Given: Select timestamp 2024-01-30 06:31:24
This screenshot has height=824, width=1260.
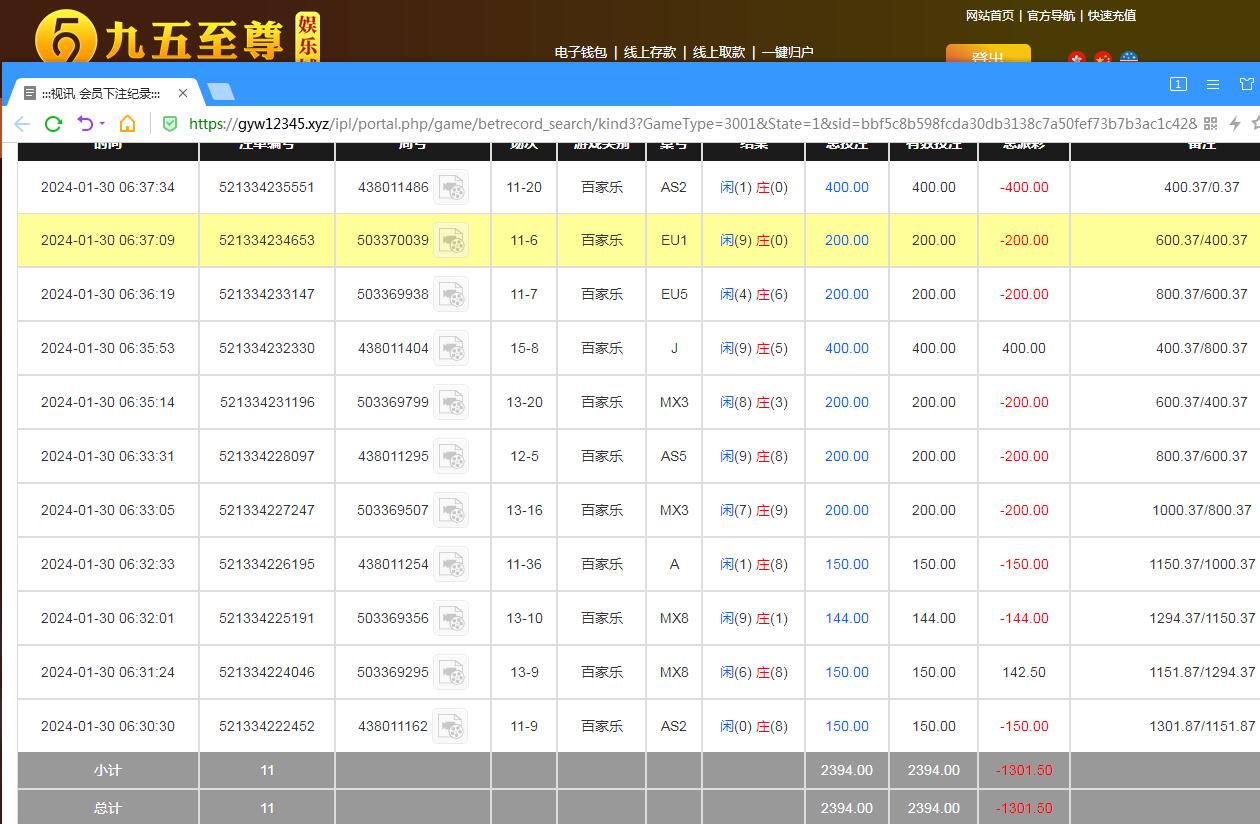Looking at the screenshot, I should [x=108, y=673].
